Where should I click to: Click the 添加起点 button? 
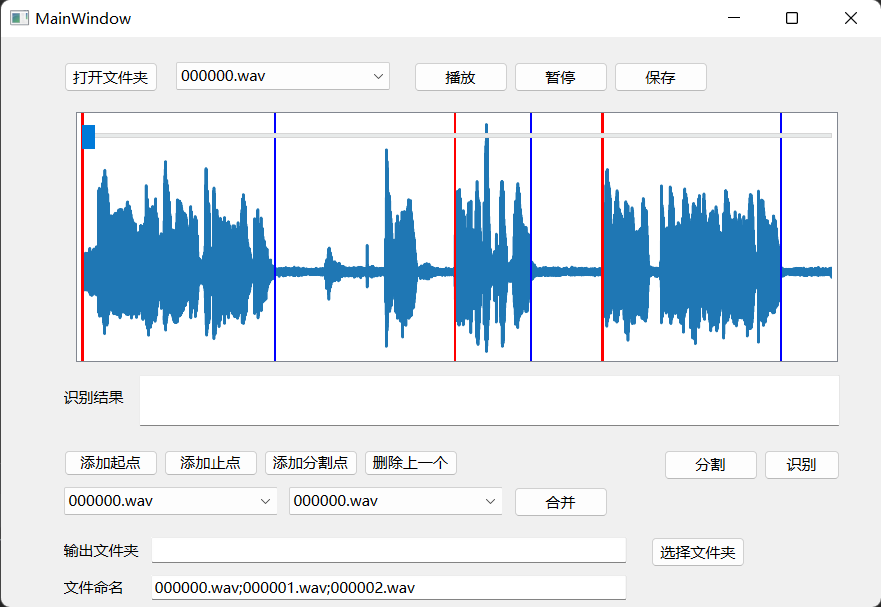(111, 463)
